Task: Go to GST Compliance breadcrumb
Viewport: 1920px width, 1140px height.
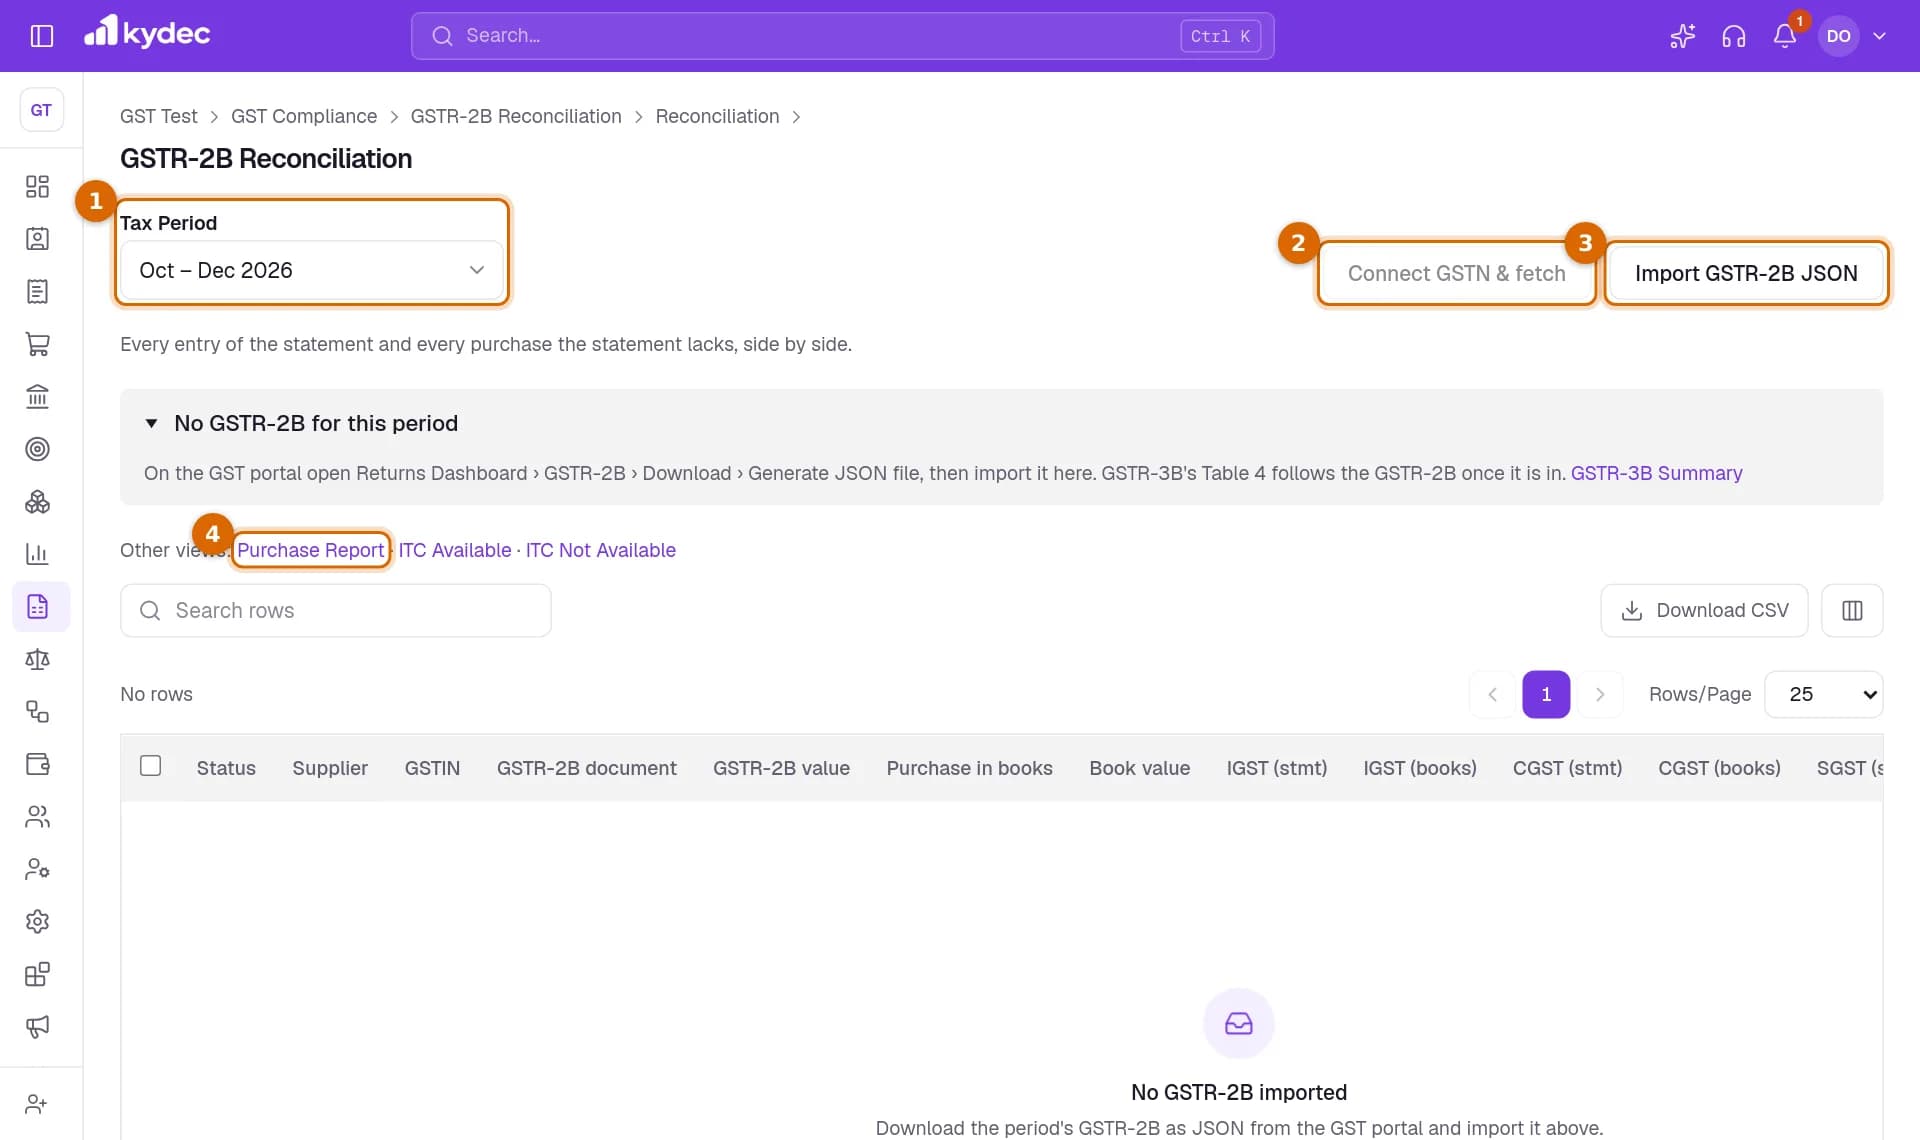Action: [x=304, y=116]
